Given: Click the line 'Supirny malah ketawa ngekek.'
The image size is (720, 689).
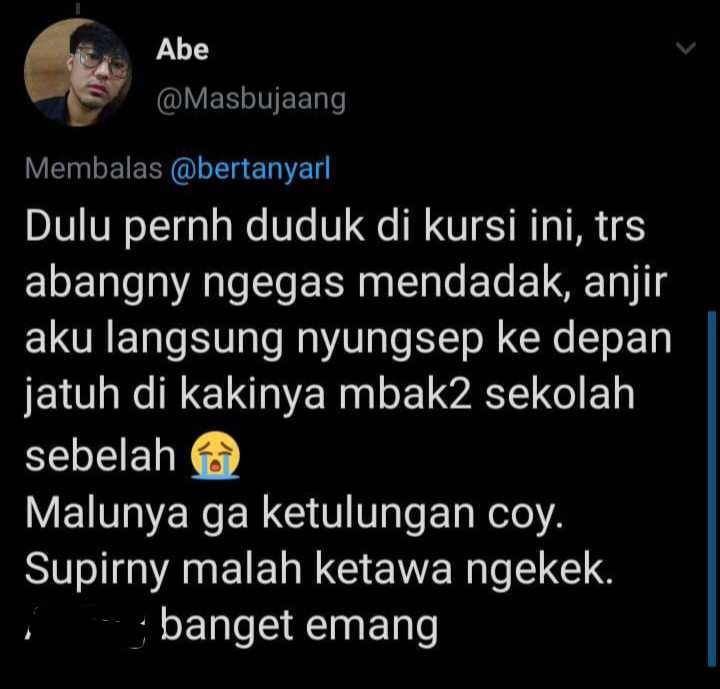Looking at the screenshot, I should [x=319, y=570].
